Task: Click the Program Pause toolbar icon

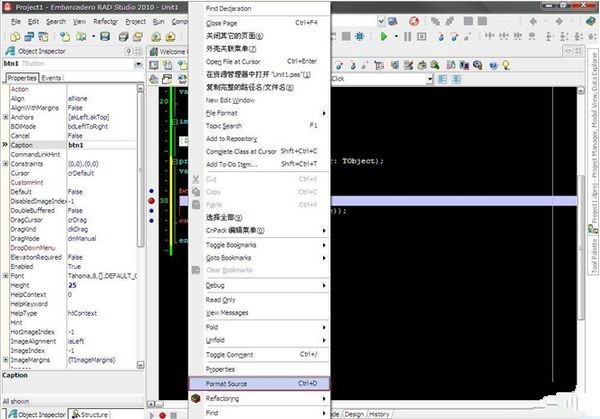Action: point(408,37)
